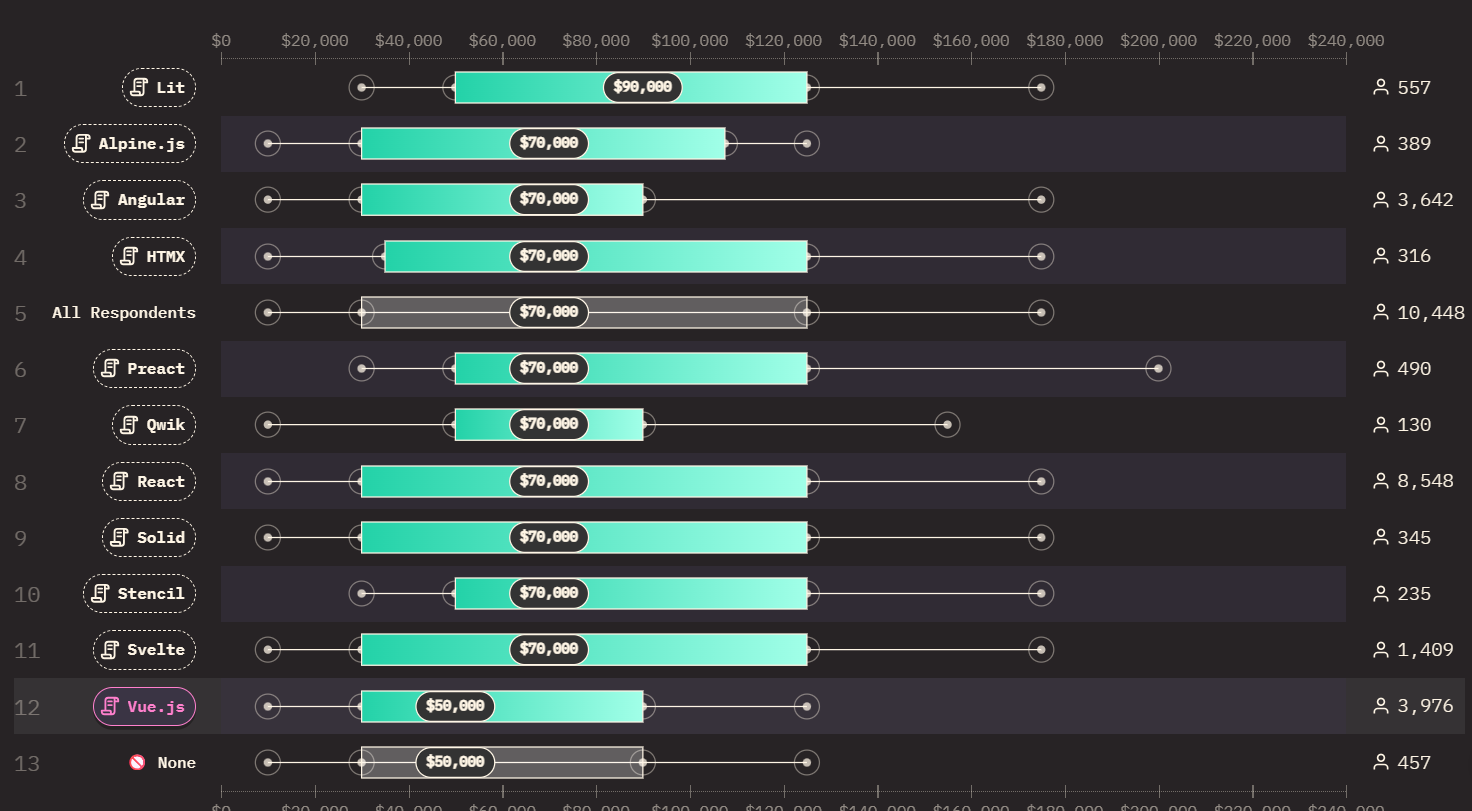Click the person icon next to 557

point(1381,87)
